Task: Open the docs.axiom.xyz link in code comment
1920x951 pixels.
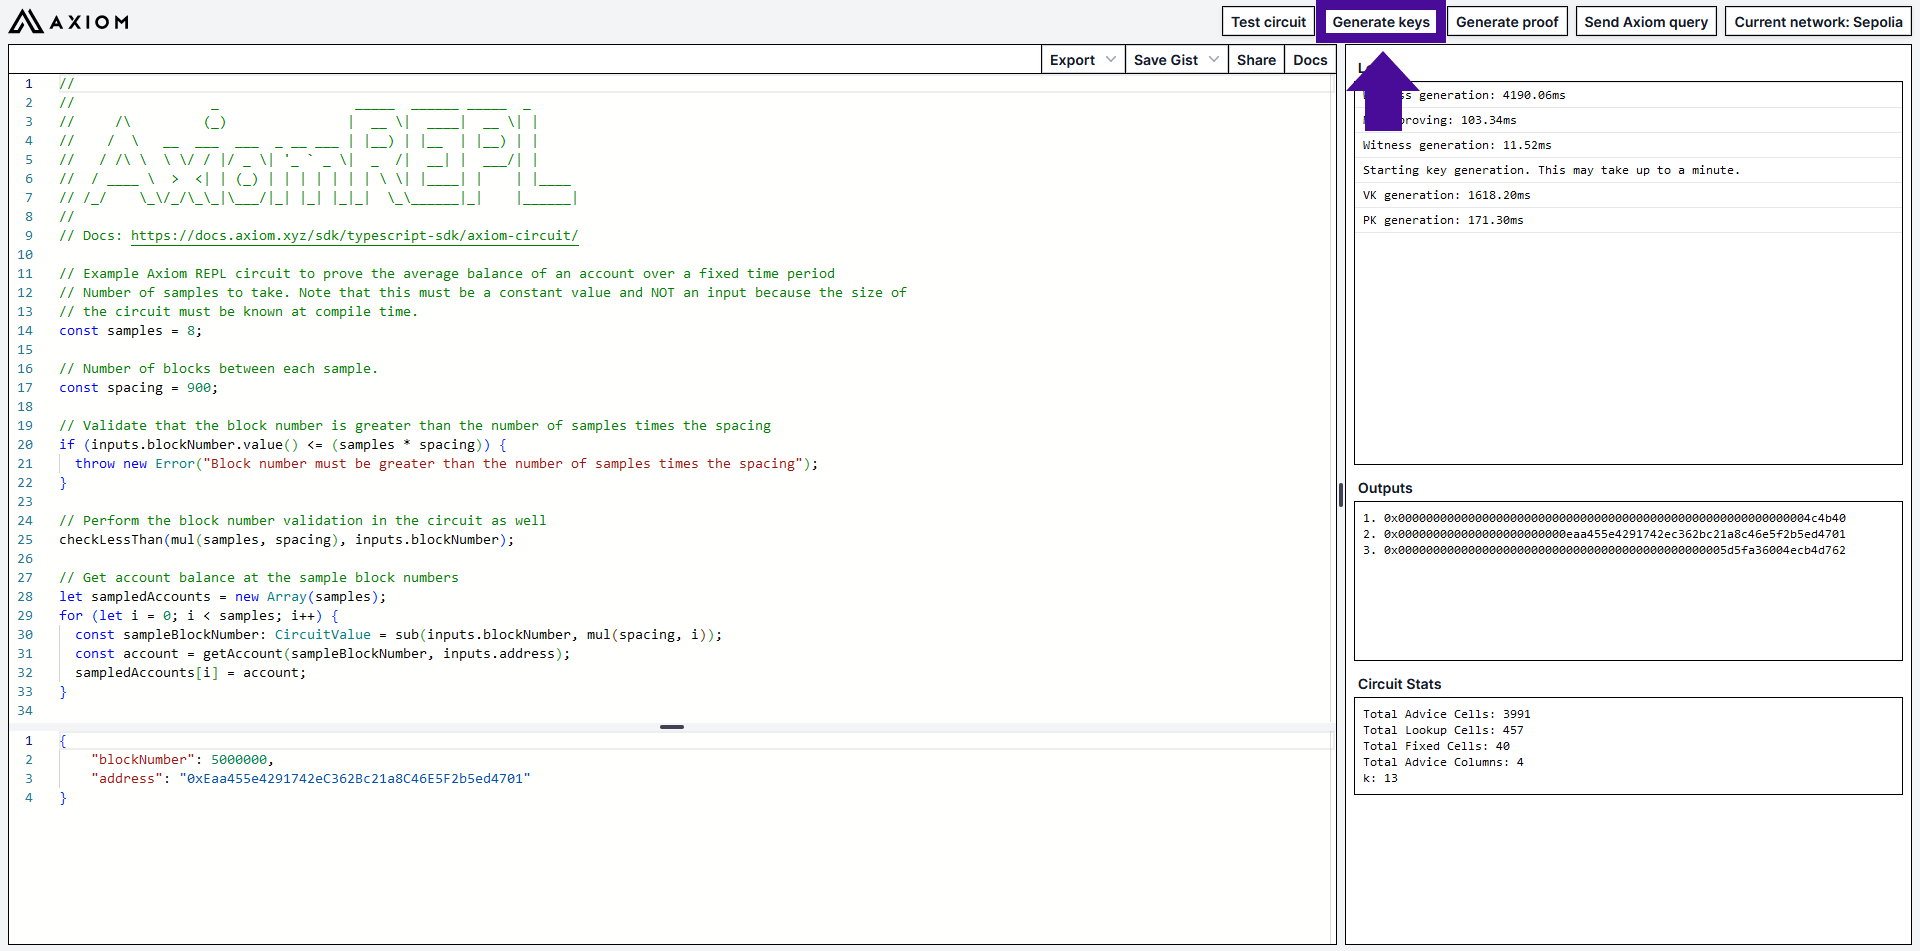Action: point(354,236)
